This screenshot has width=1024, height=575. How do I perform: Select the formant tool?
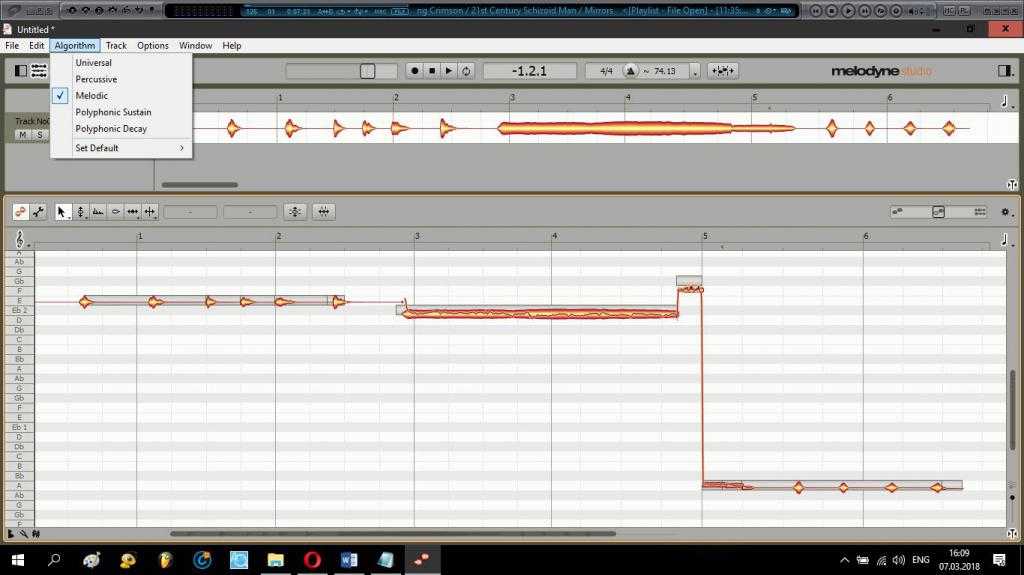click(98, 212)
